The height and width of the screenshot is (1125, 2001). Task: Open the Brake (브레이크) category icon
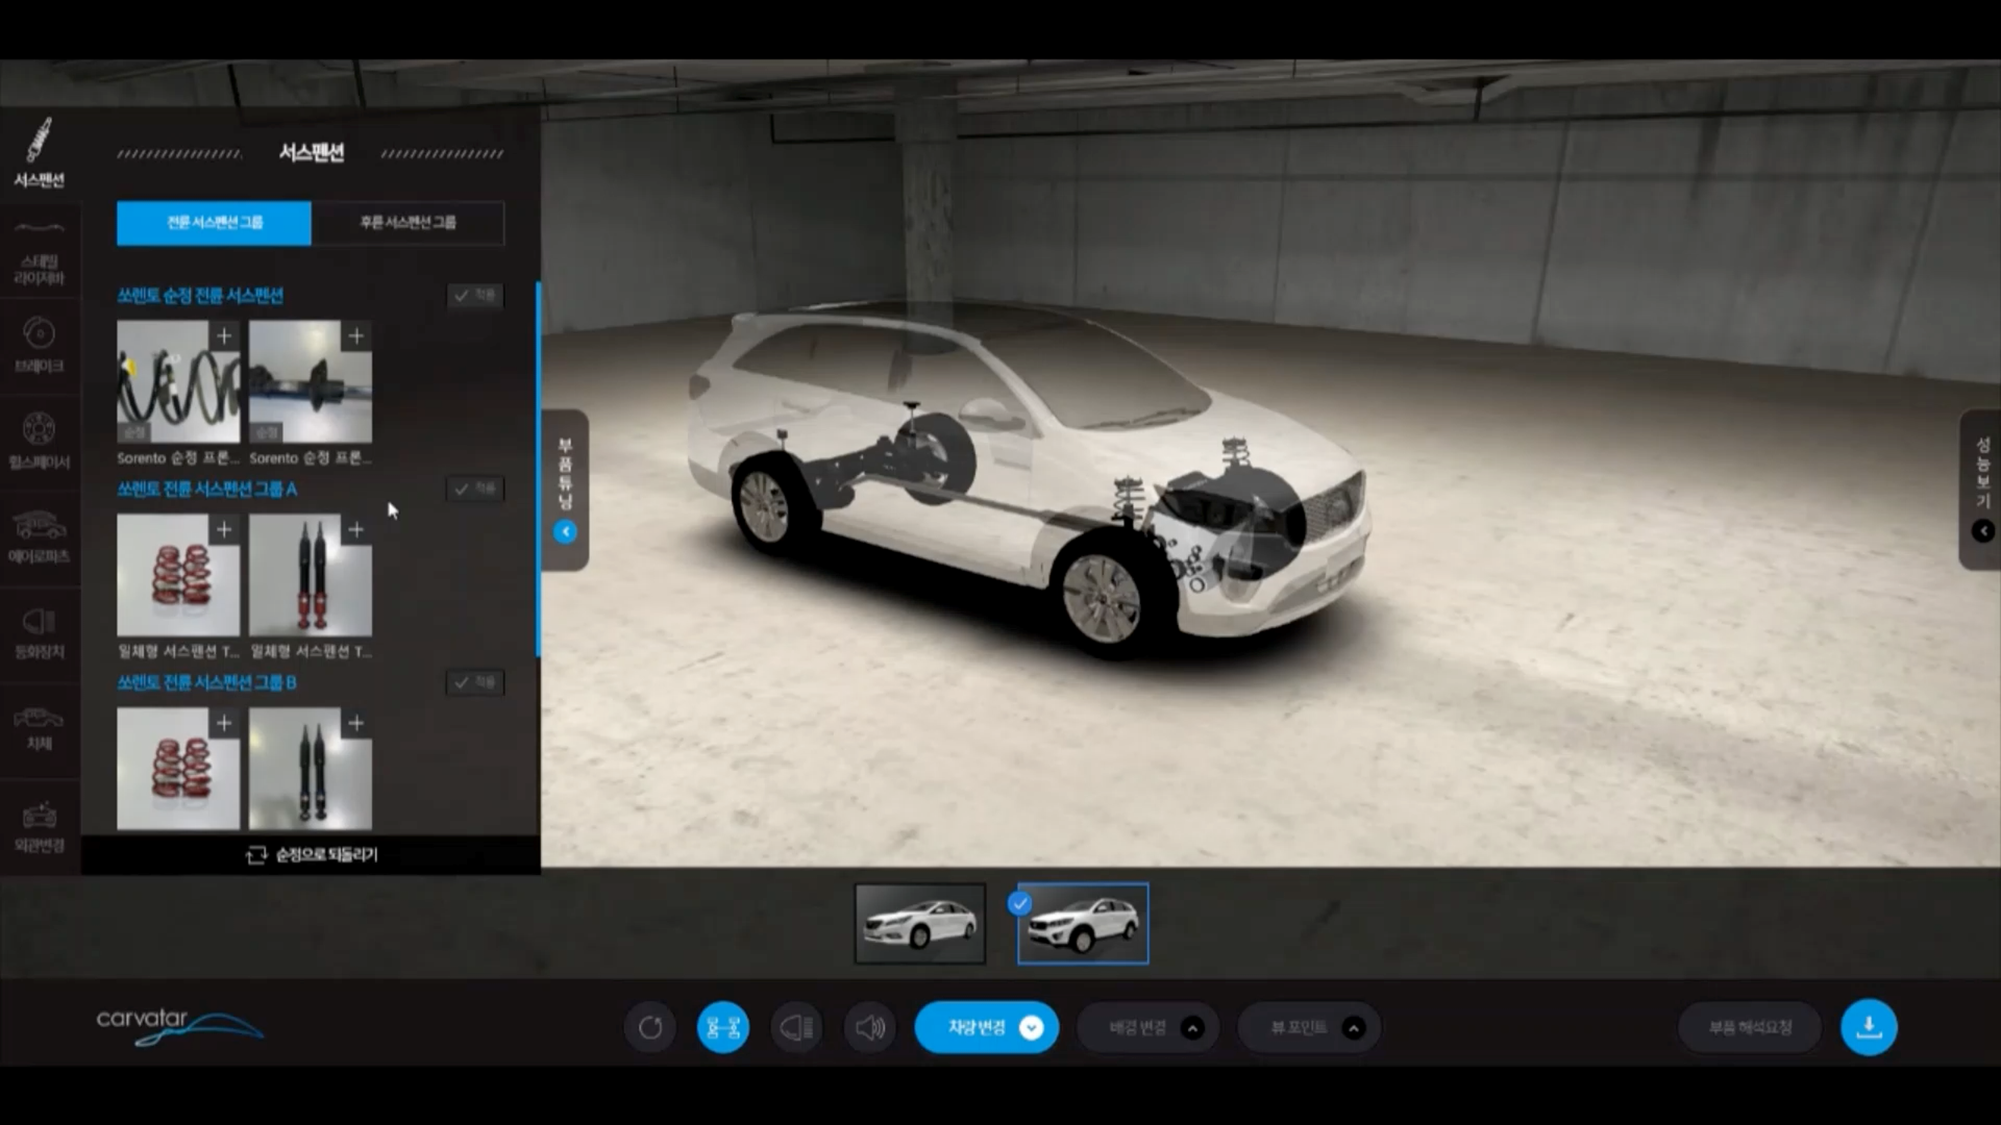pyautogui.click(x=39, y=344)
